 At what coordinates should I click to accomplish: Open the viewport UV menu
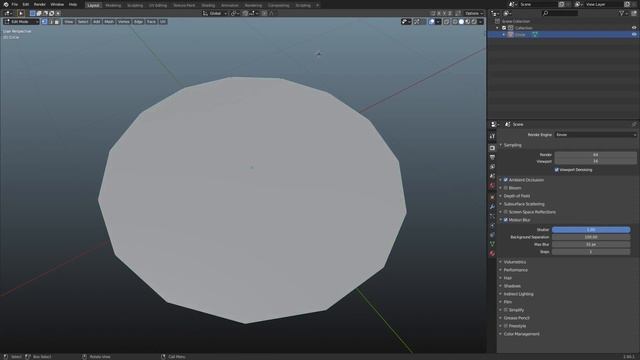pyautogui.click(x=163, y=22)
